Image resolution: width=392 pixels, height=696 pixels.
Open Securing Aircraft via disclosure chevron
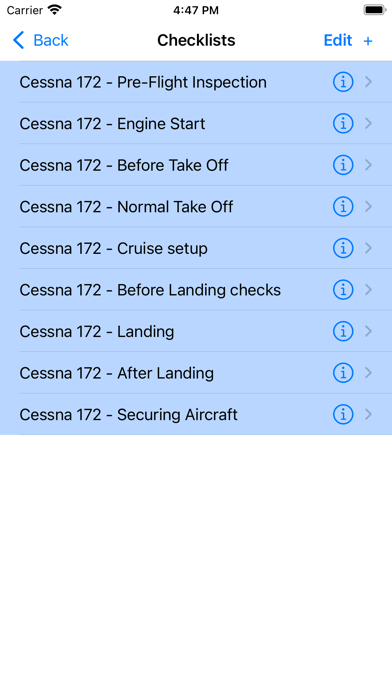click(x=368, y=415)
